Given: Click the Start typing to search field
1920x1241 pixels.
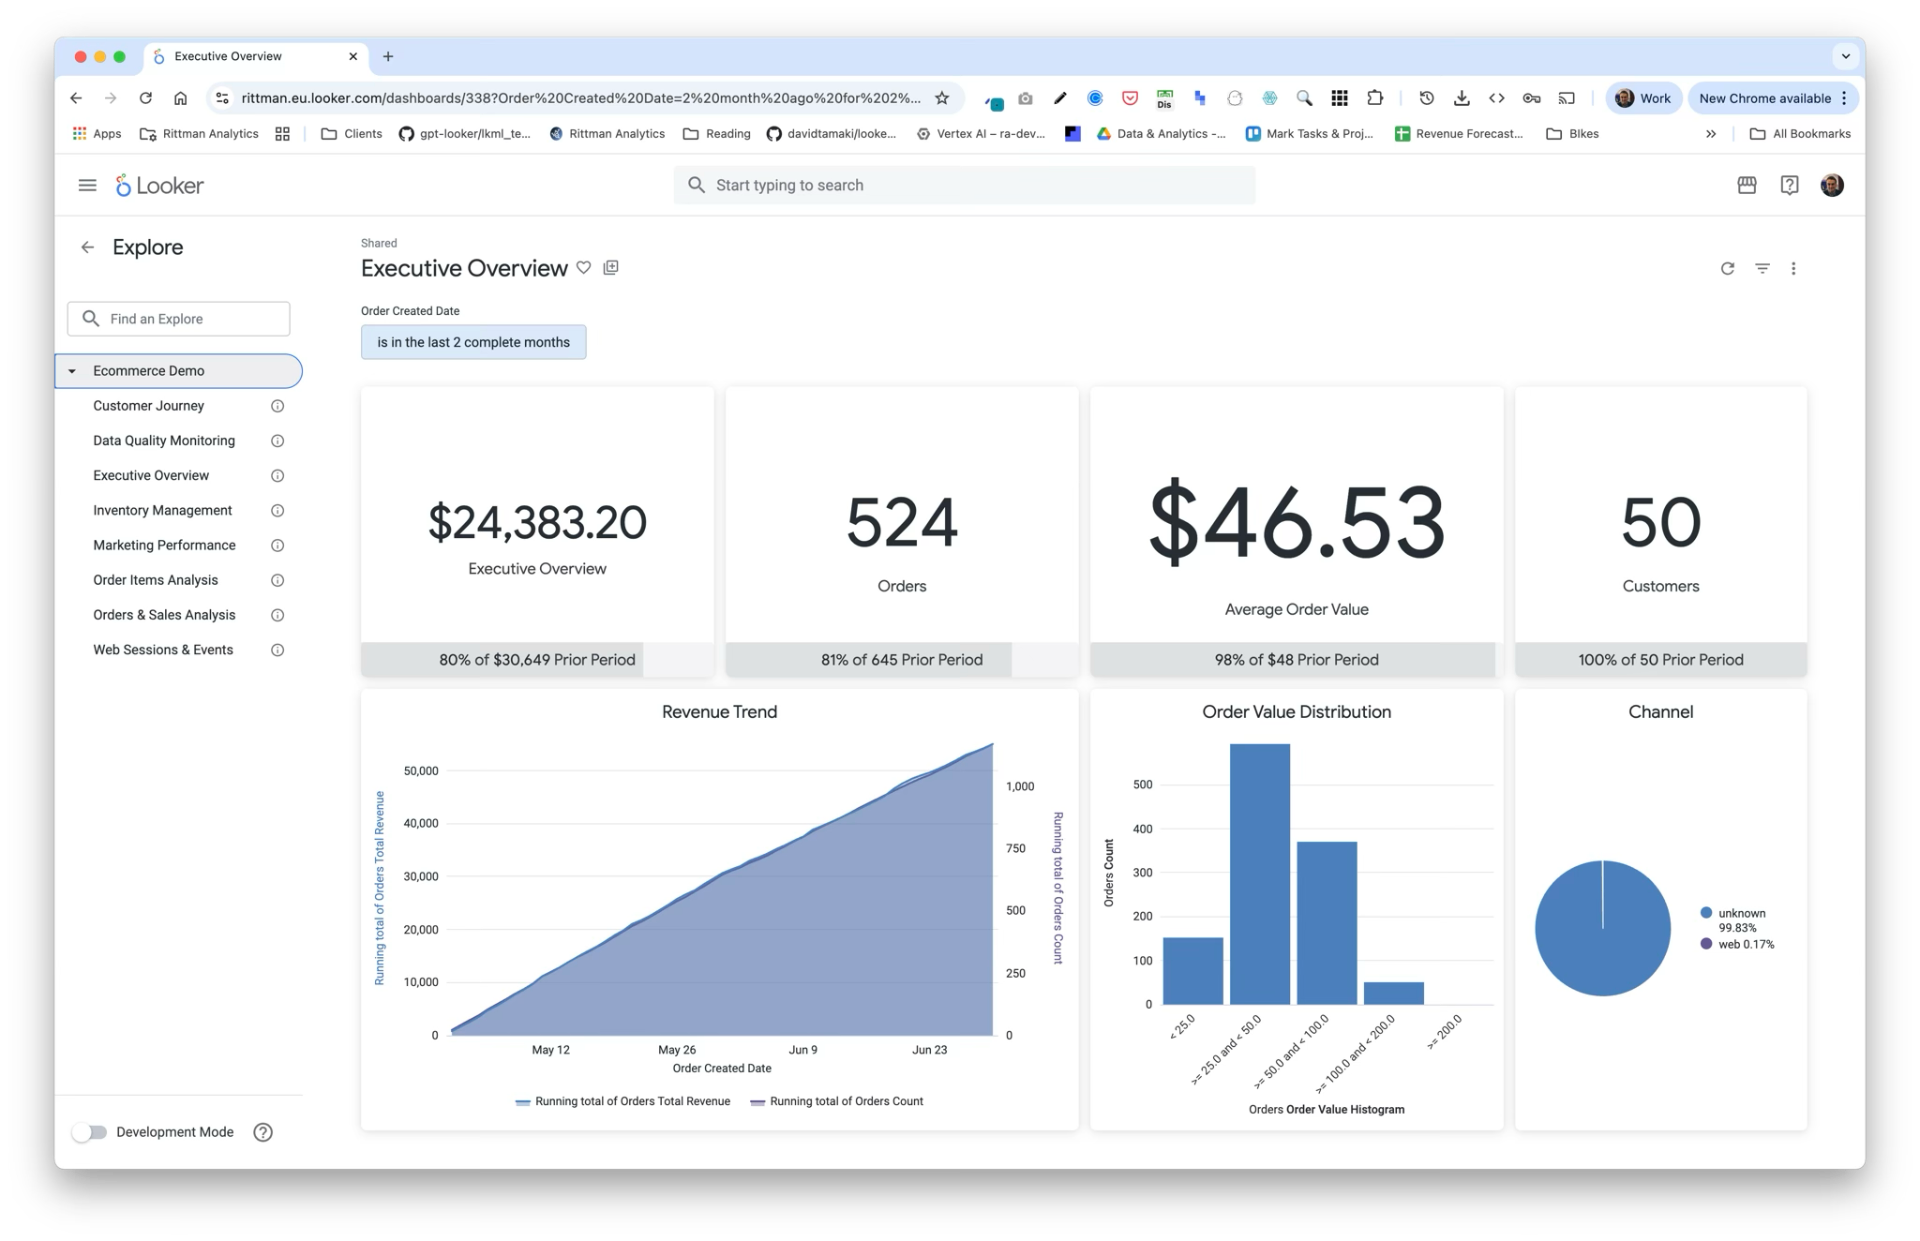Looking at the screenshot, I should pyautogui.click(x=963, y=185).
